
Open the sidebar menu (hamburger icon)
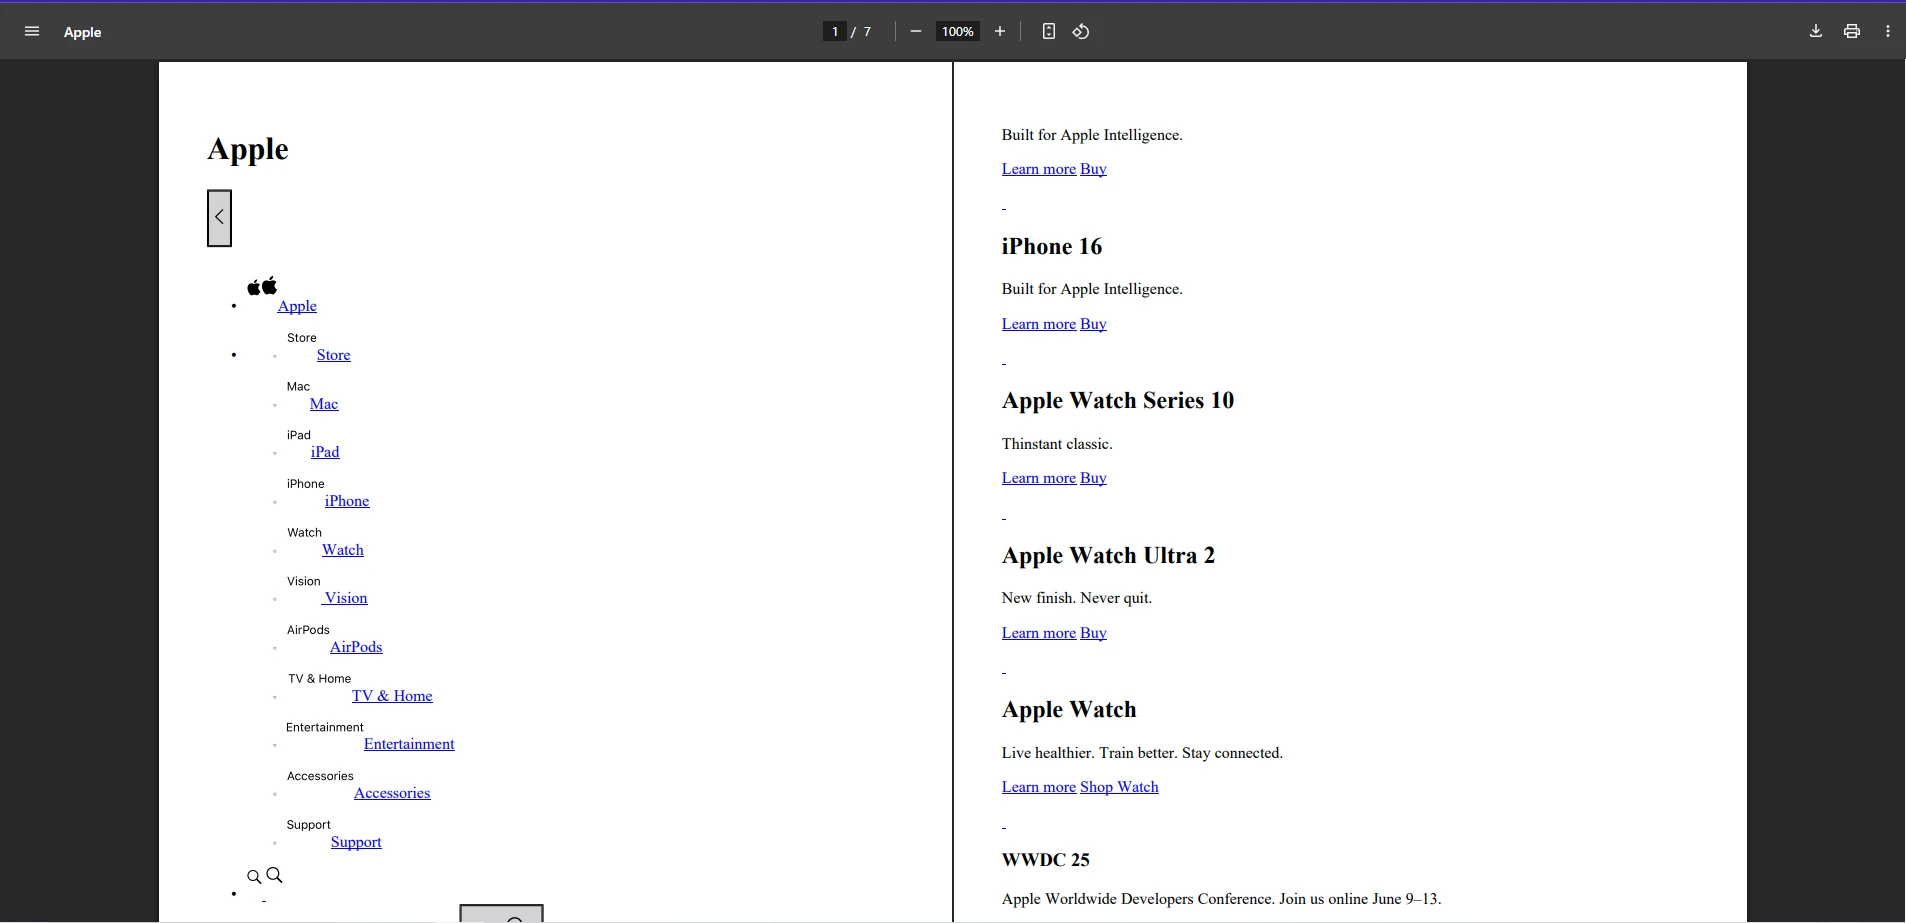(32, 32)
